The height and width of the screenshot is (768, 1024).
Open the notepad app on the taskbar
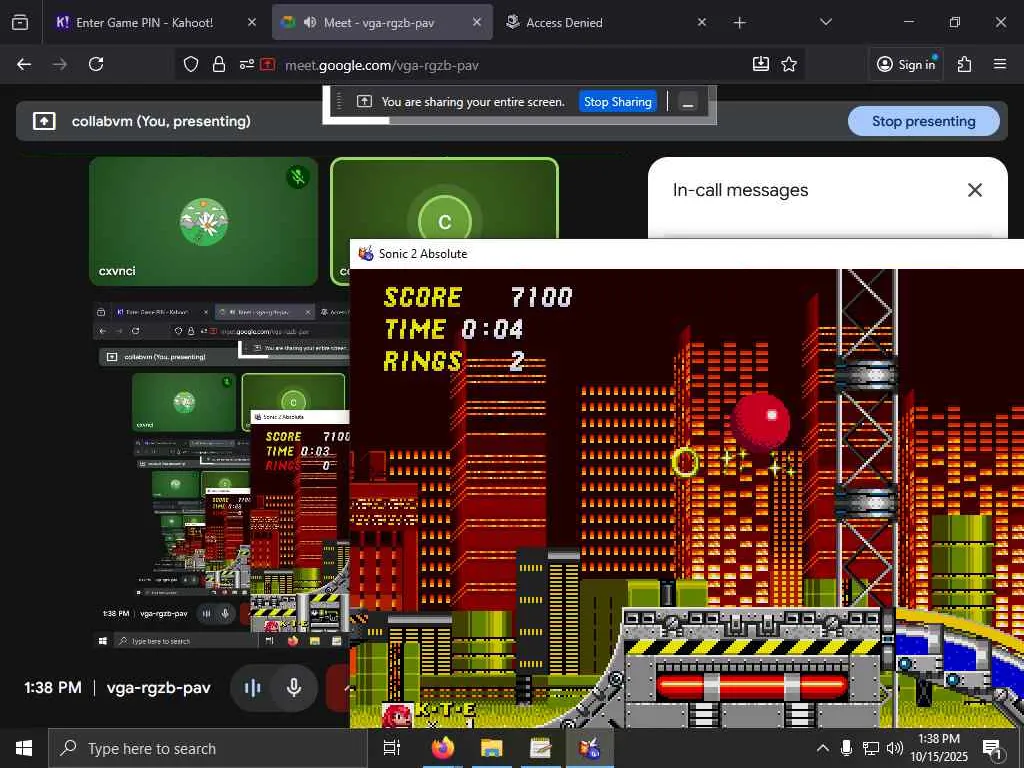coord(541,748)
